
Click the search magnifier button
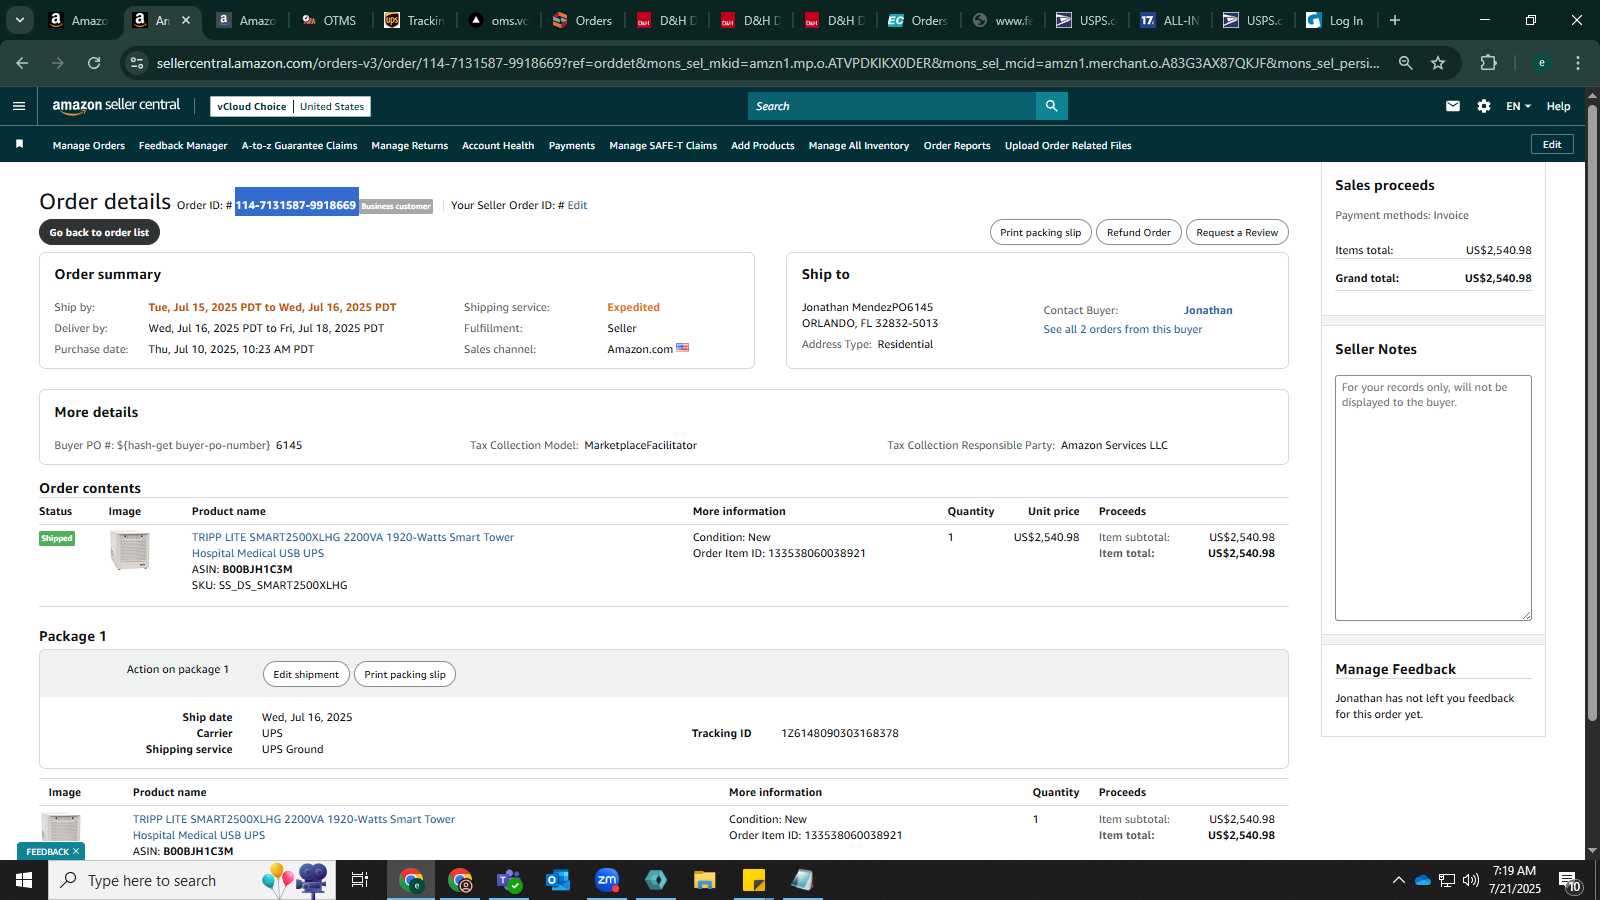point(1051,106)
